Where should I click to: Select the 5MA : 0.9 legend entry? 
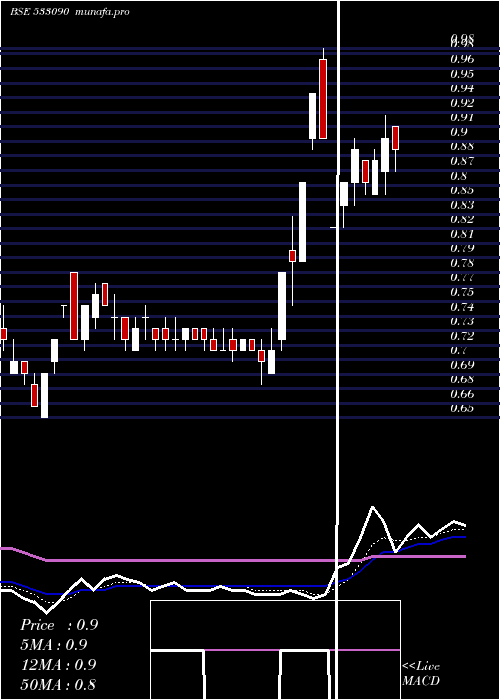(x=54, y=644)
